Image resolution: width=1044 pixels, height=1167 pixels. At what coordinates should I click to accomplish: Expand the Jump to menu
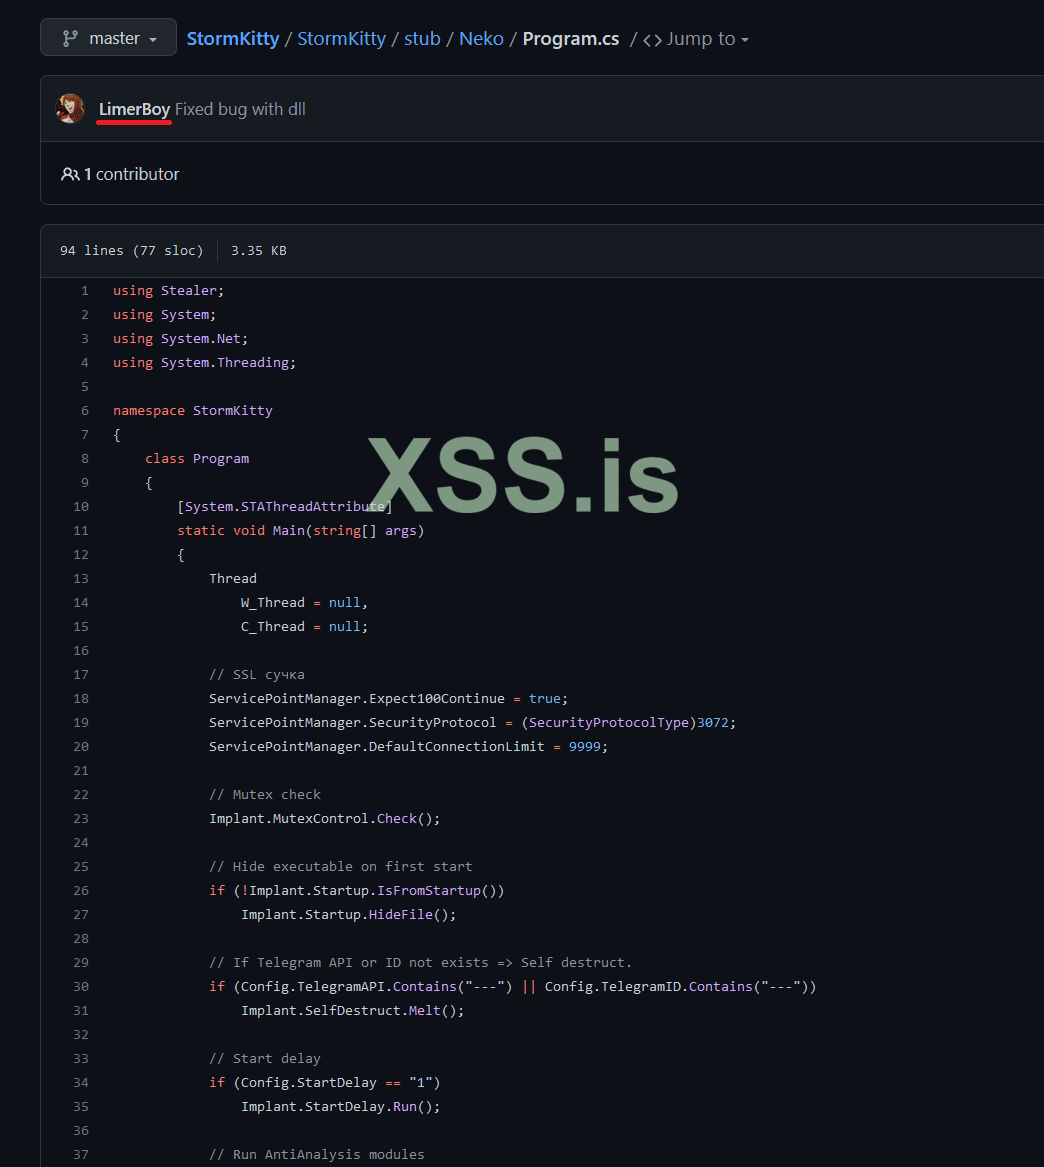pyautogui.click(x=707, y=39)
